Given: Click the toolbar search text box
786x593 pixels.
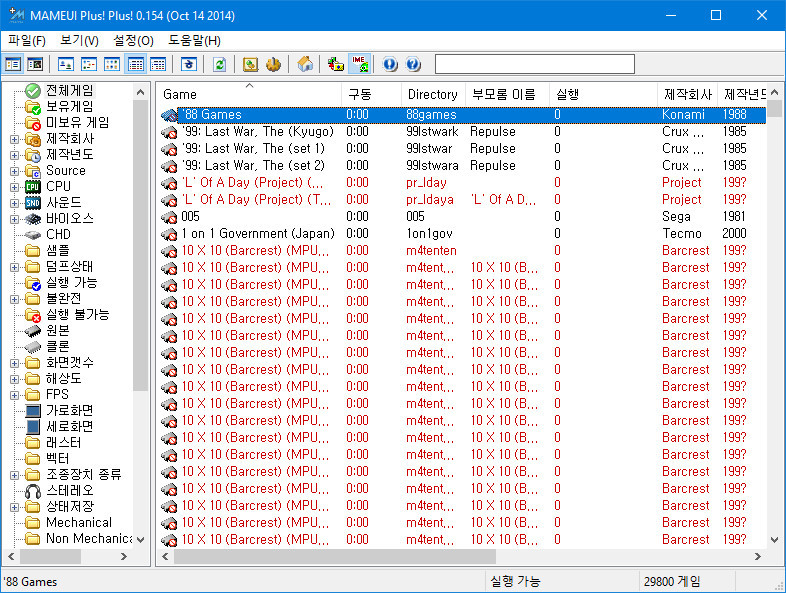Looking at the screenshot, I should pyautogui.click(x=534, y=64).
